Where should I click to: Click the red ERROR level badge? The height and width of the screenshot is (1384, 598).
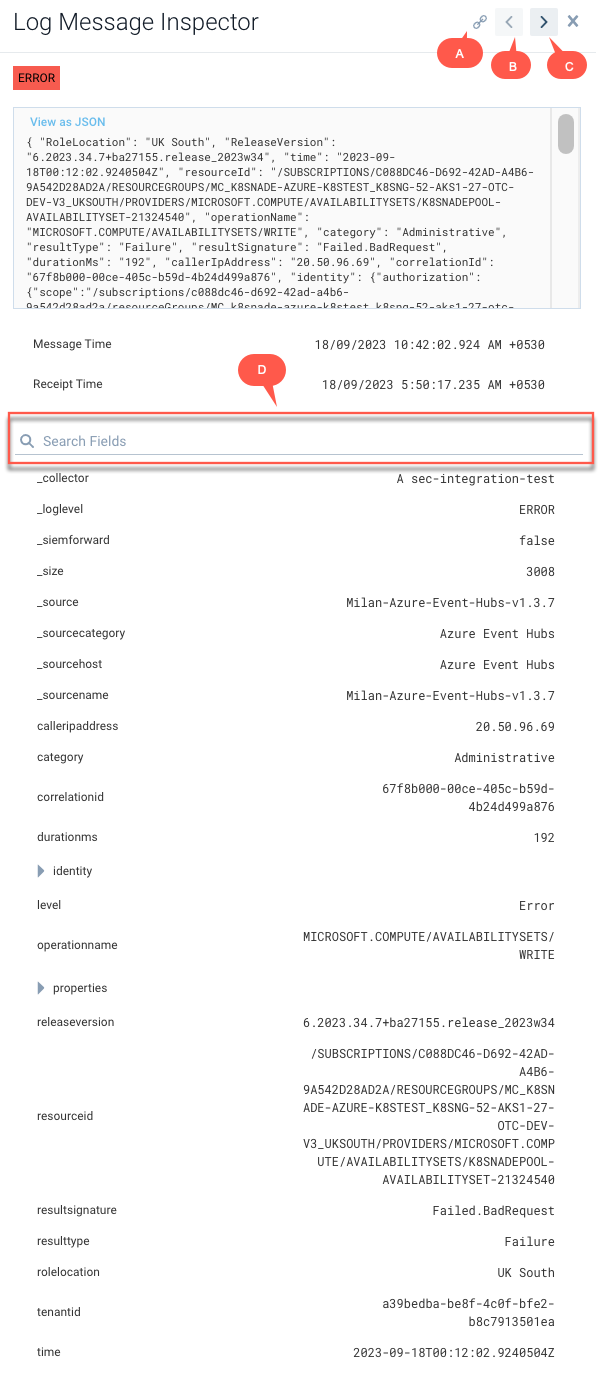tap(37, 78)
